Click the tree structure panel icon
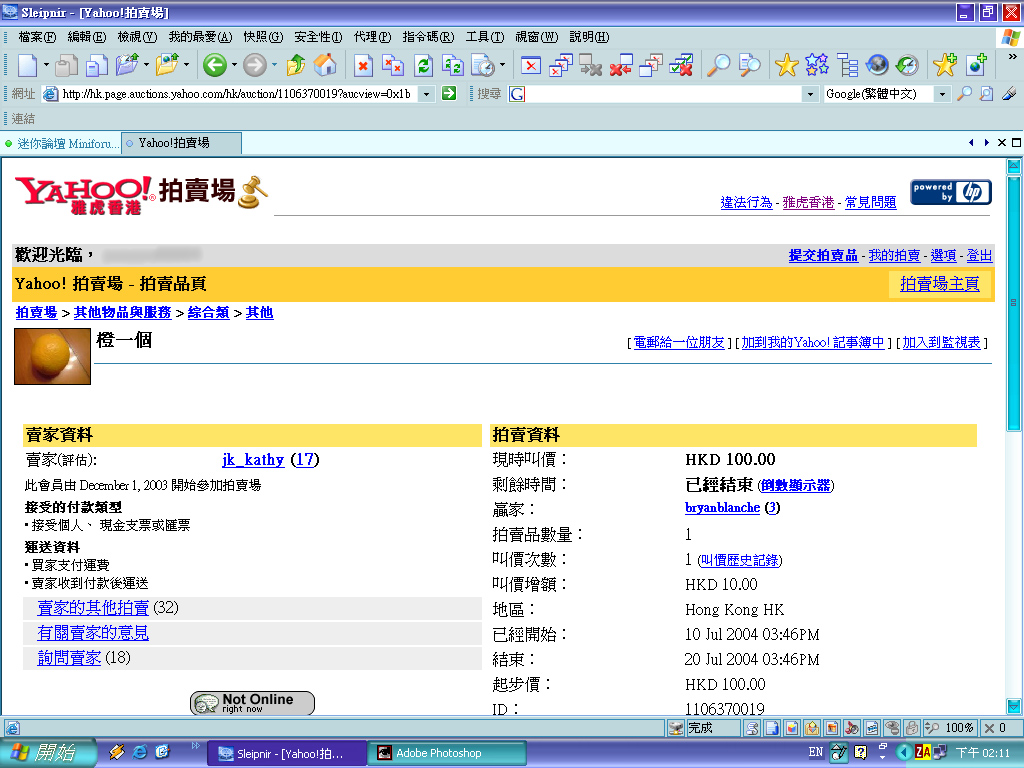Viewport: 1024px width, 768px height. point(847,65)
